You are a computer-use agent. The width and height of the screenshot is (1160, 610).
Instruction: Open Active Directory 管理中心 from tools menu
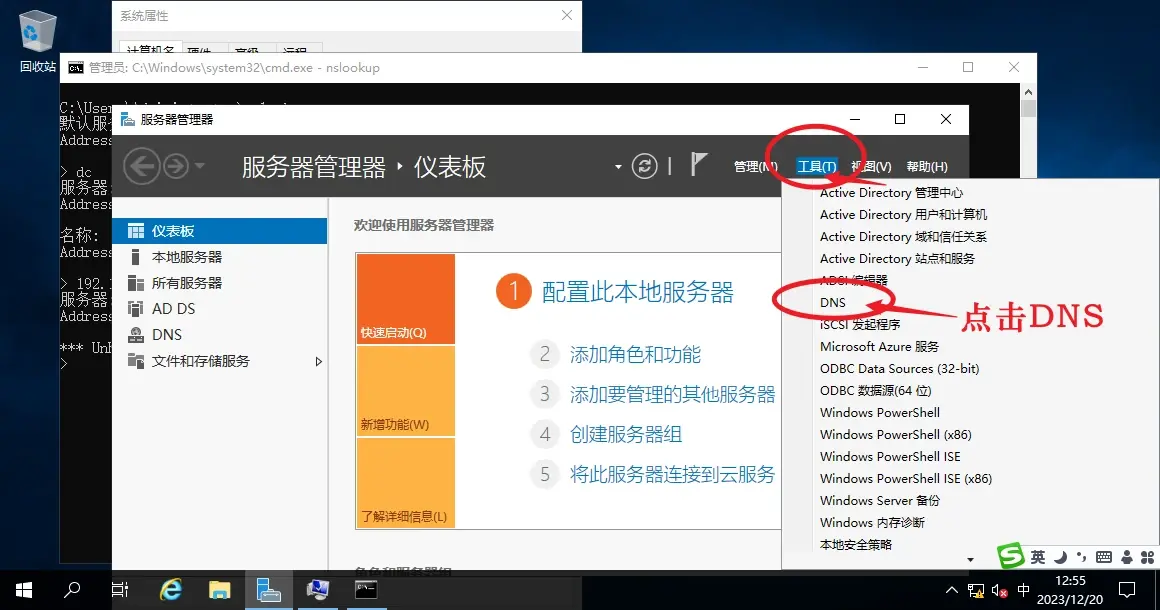pos(891,192)
